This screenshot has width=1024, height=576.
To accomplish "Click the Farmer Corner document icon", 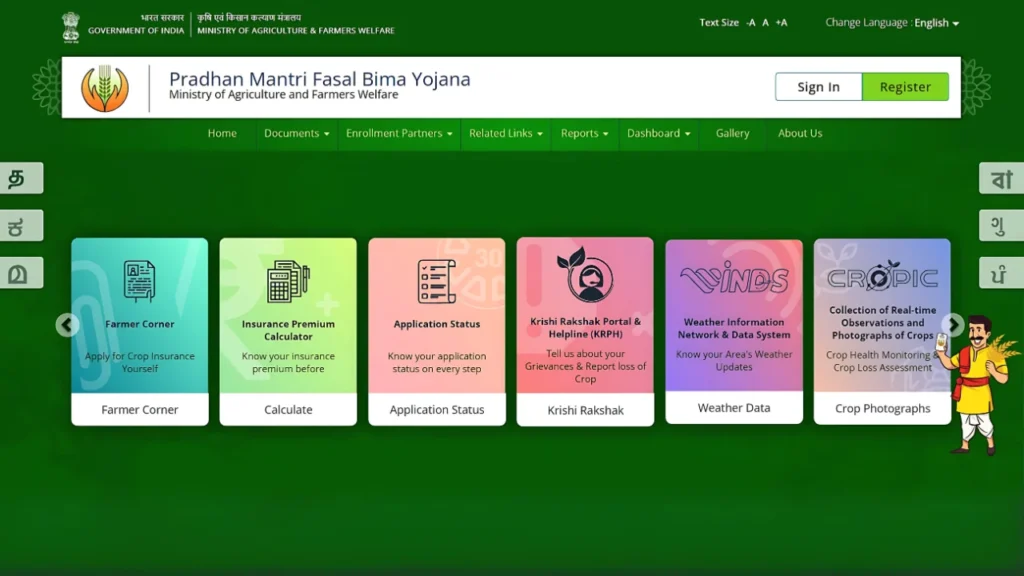I will pyautogui.click(x=140, y=281).
